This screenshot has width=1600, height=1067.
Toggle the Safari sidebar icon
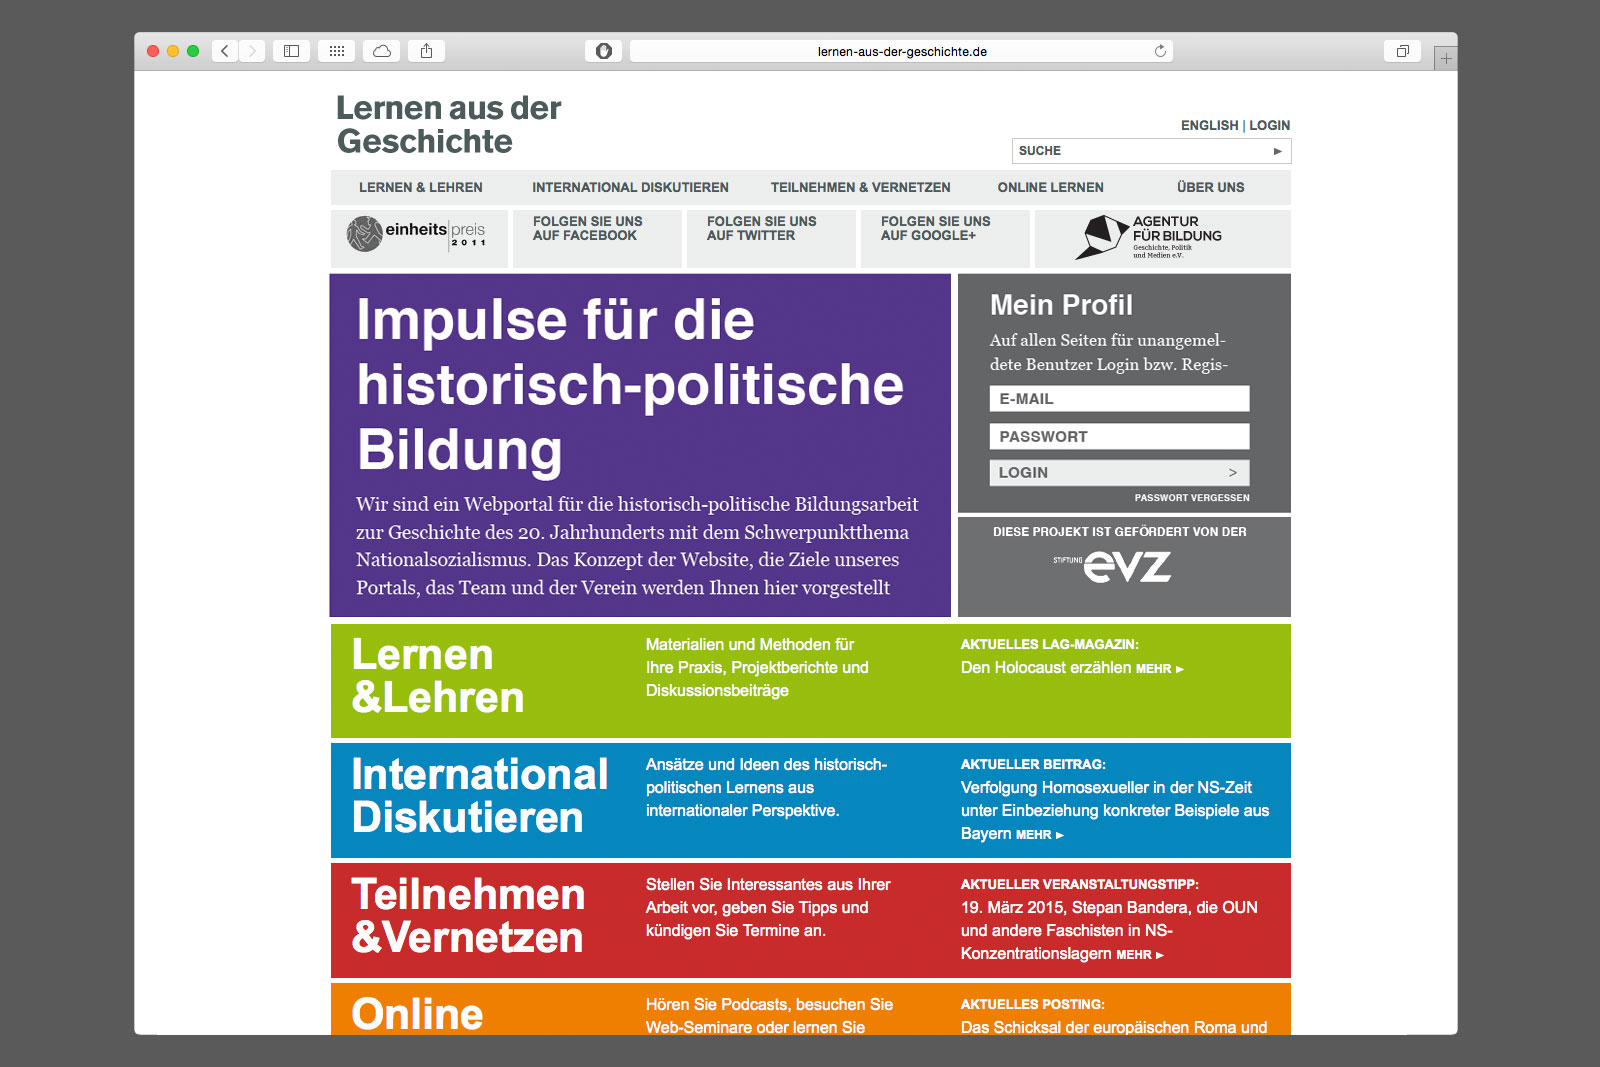pos(292,51)
